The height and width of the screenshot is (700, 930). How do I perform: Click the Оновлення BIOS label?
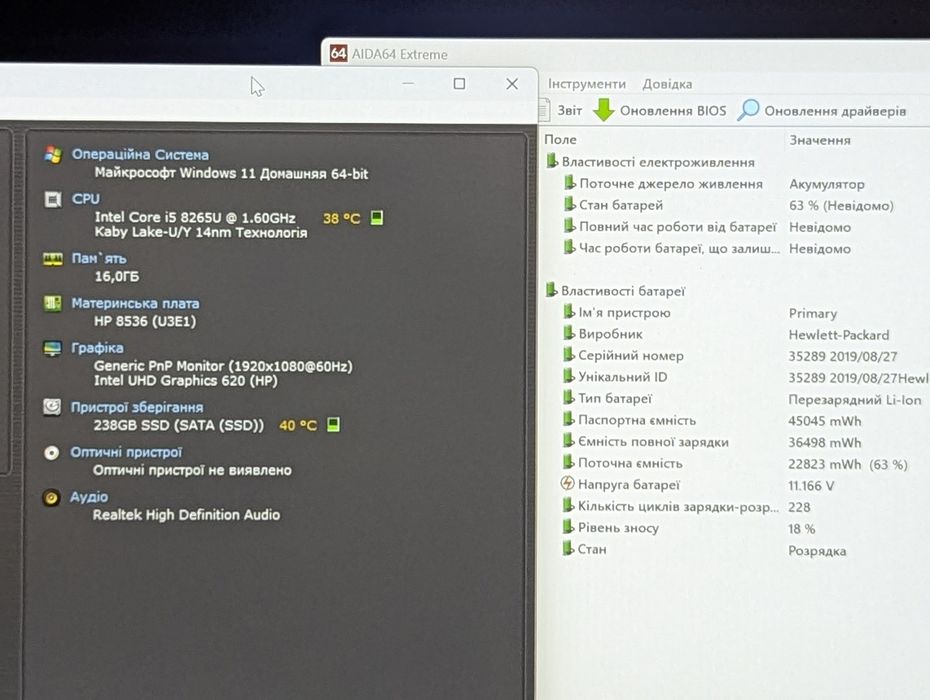click(673, 111)
